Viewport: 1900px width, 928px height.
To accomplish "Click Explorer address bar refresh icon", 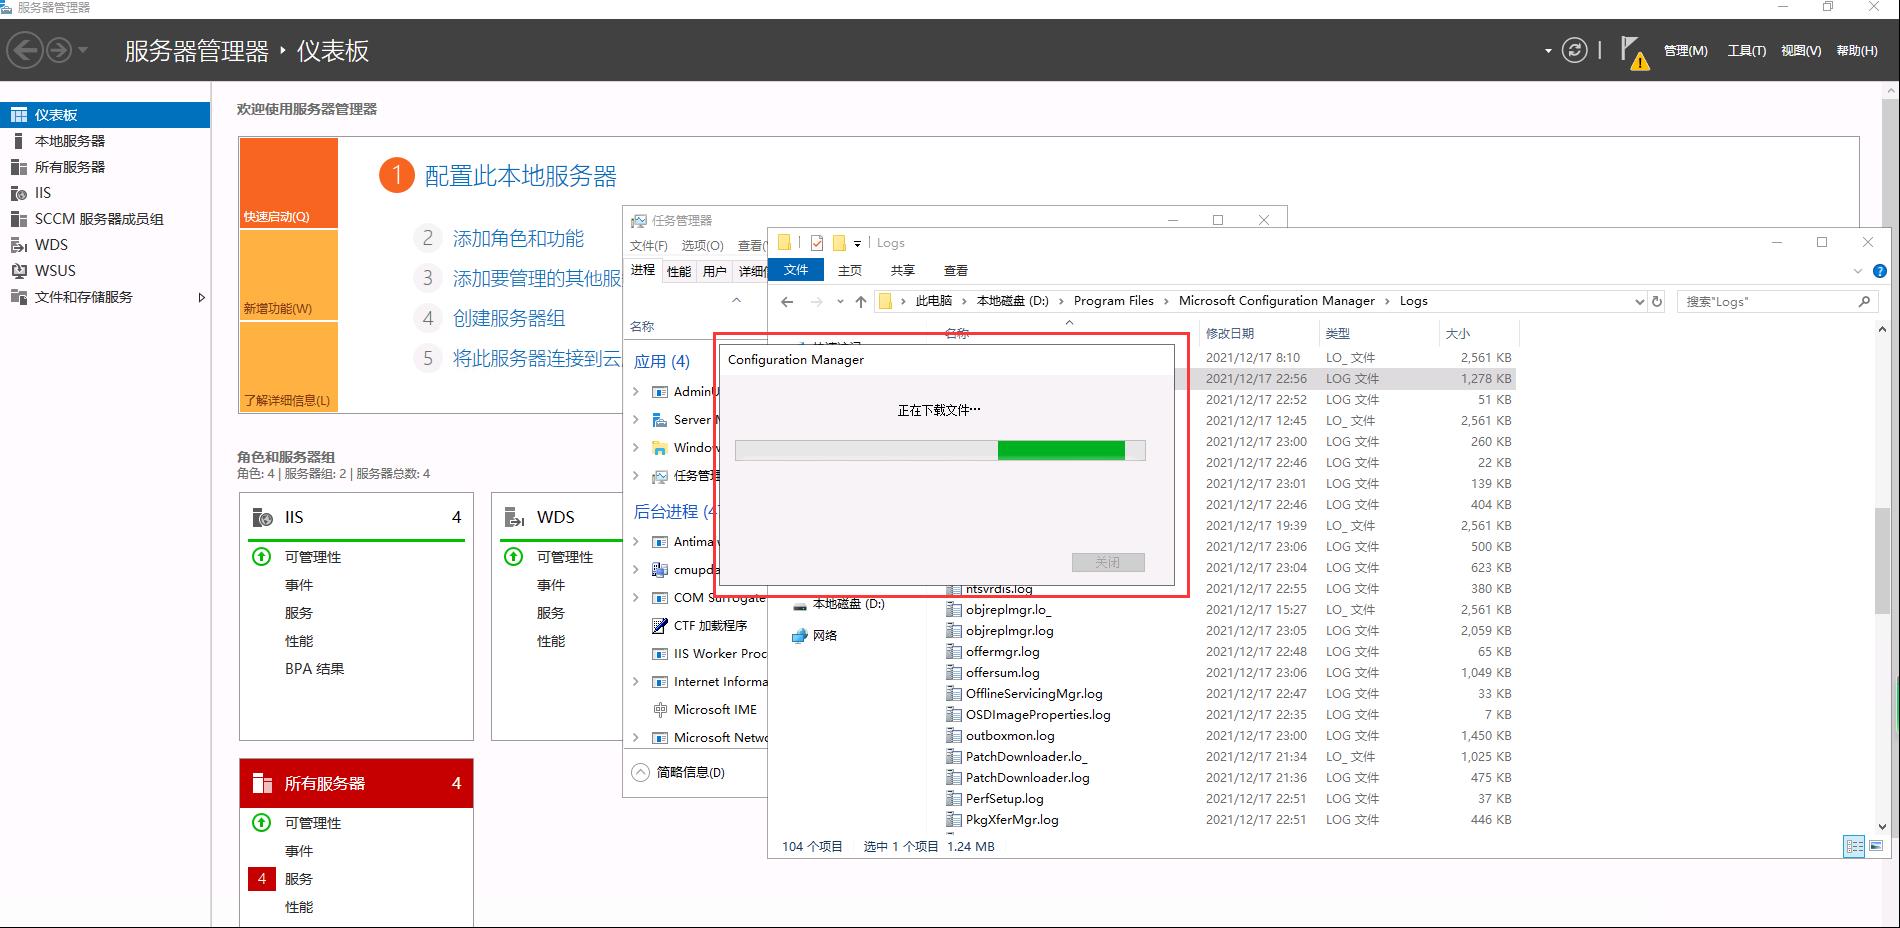I will click(1657, 302).
